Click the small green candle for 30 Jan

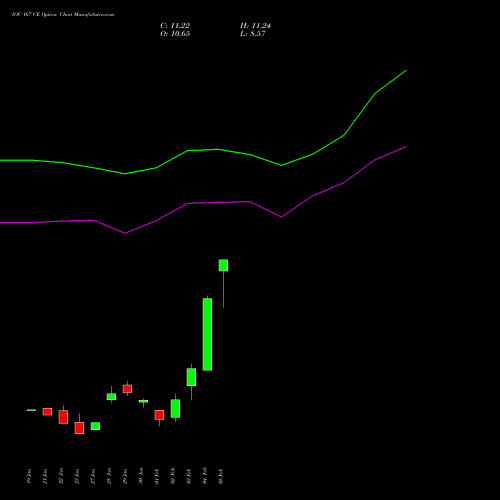coord(143,401)
